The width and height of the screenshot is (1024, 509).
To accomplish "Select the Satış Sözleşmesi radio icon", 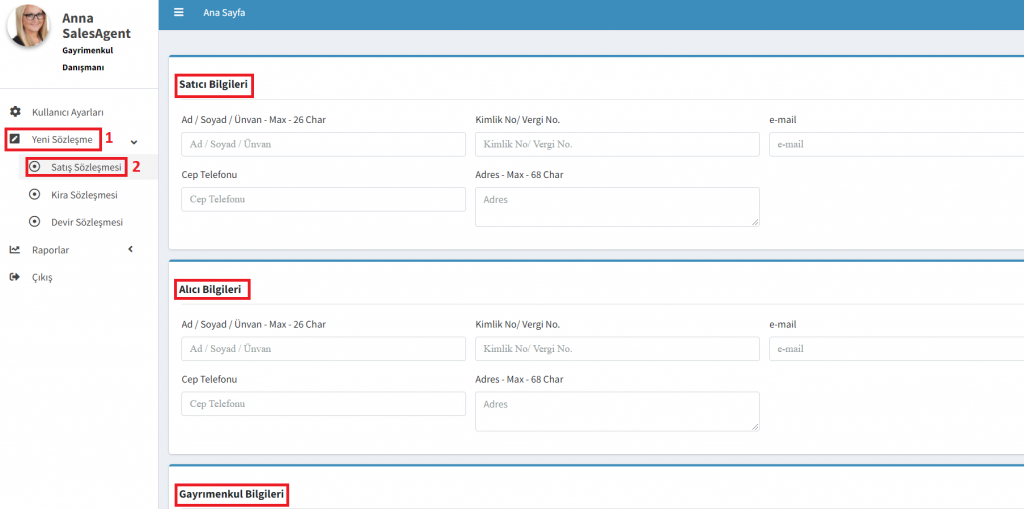I will 35,167.
